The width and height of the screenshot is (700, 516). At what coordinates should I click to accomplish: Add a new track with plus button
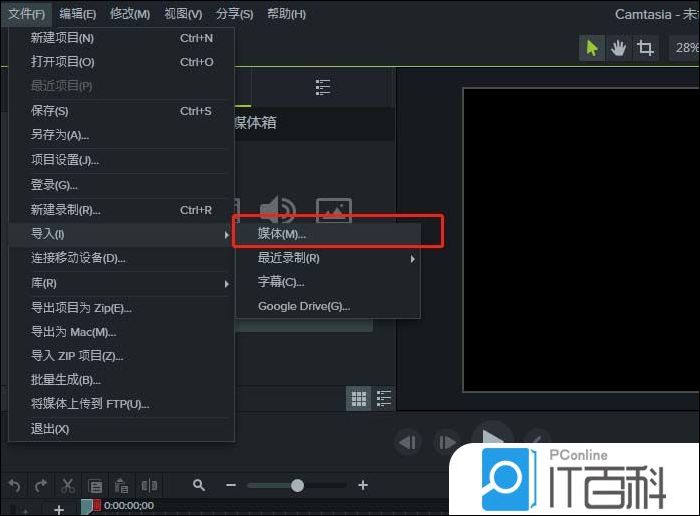click(59, 509)
